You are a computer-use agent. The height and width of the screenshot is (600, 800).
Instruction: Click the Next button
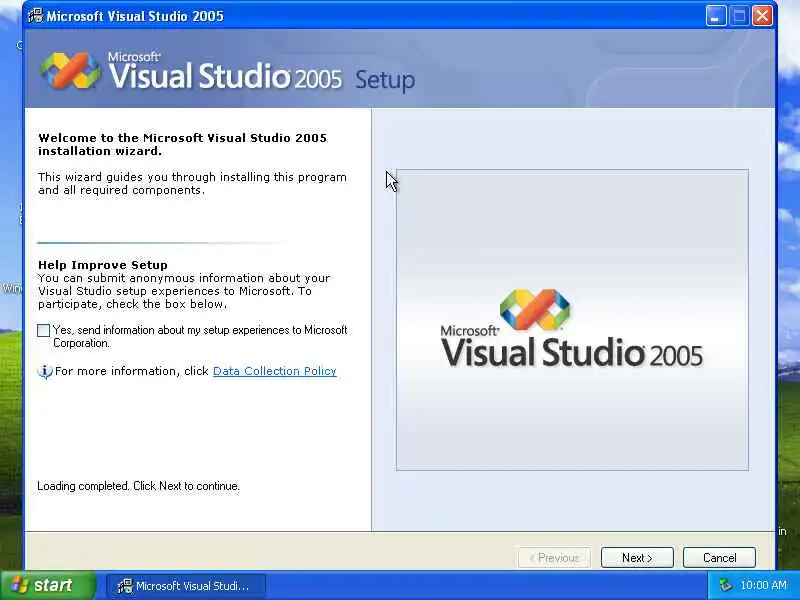(x=637, y=558)
